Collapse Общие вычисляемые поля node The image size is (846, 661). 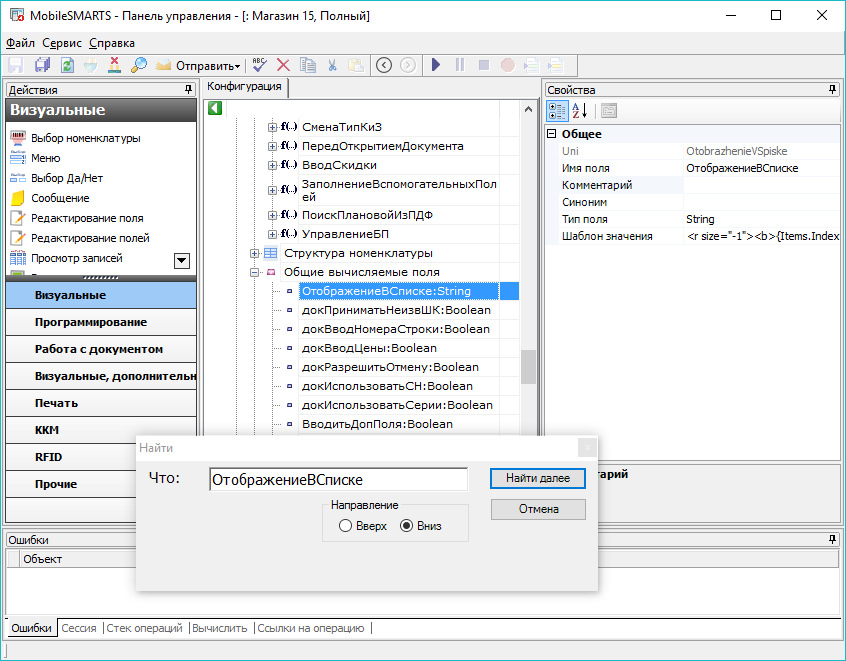254,272
